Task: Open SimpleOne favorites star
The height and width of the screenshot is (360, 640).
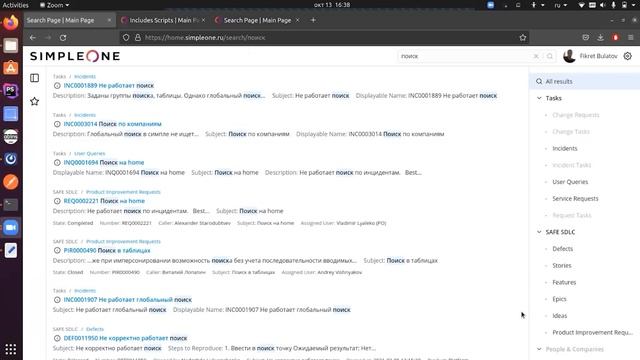Action: pos(35,101)
